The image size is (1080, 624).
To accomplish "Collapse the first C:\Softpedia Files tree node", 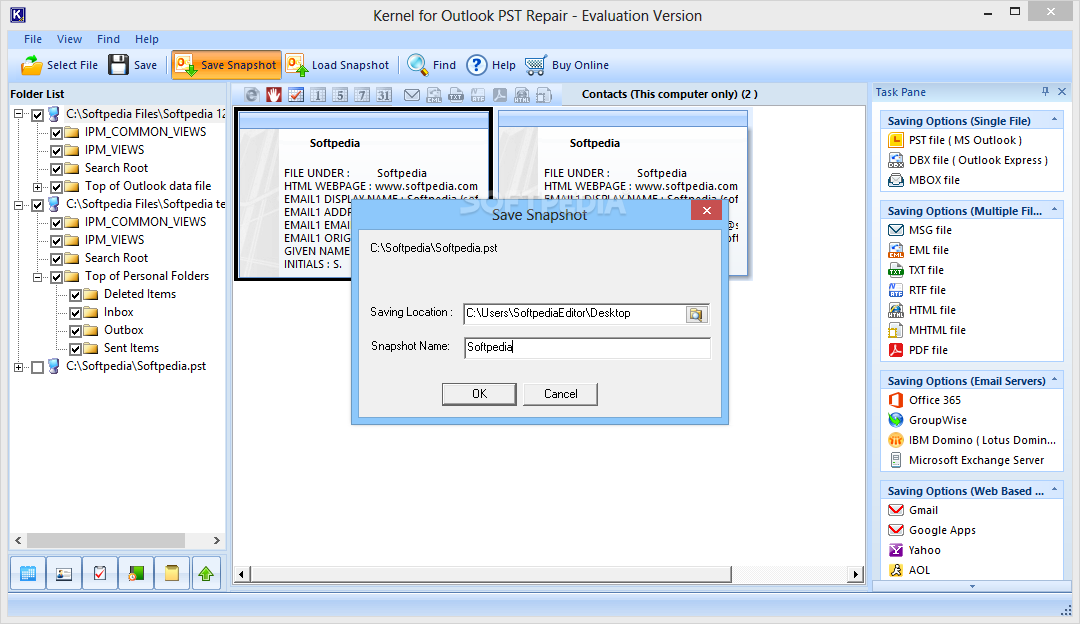I will click(19, 114).
